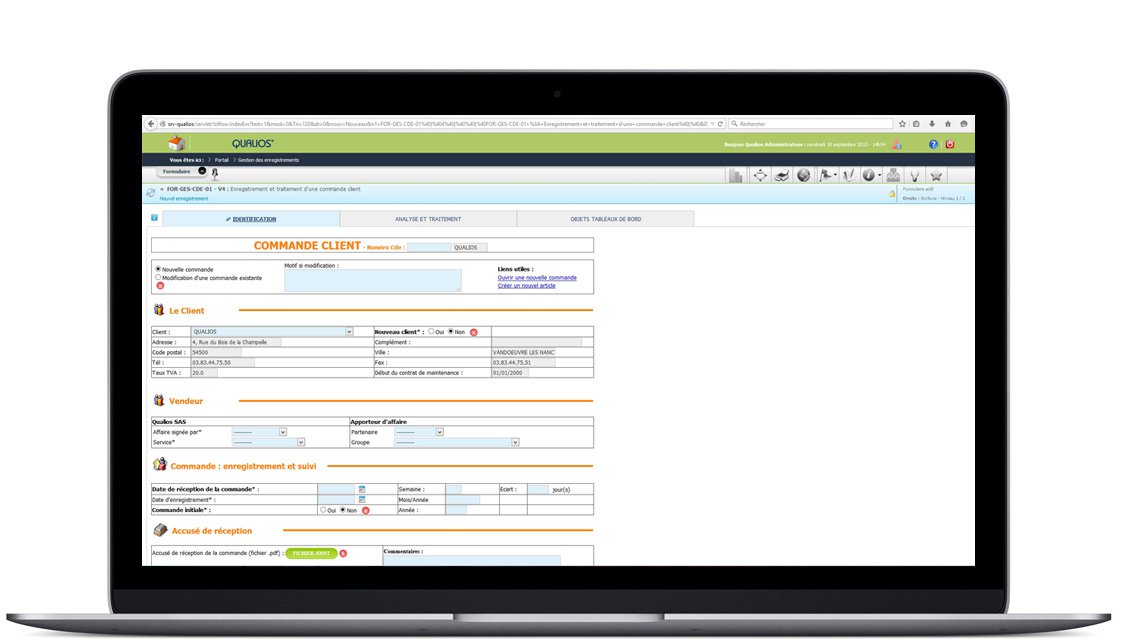
Task: Select the flag tool in the toolbar
Action: [824, 174]
